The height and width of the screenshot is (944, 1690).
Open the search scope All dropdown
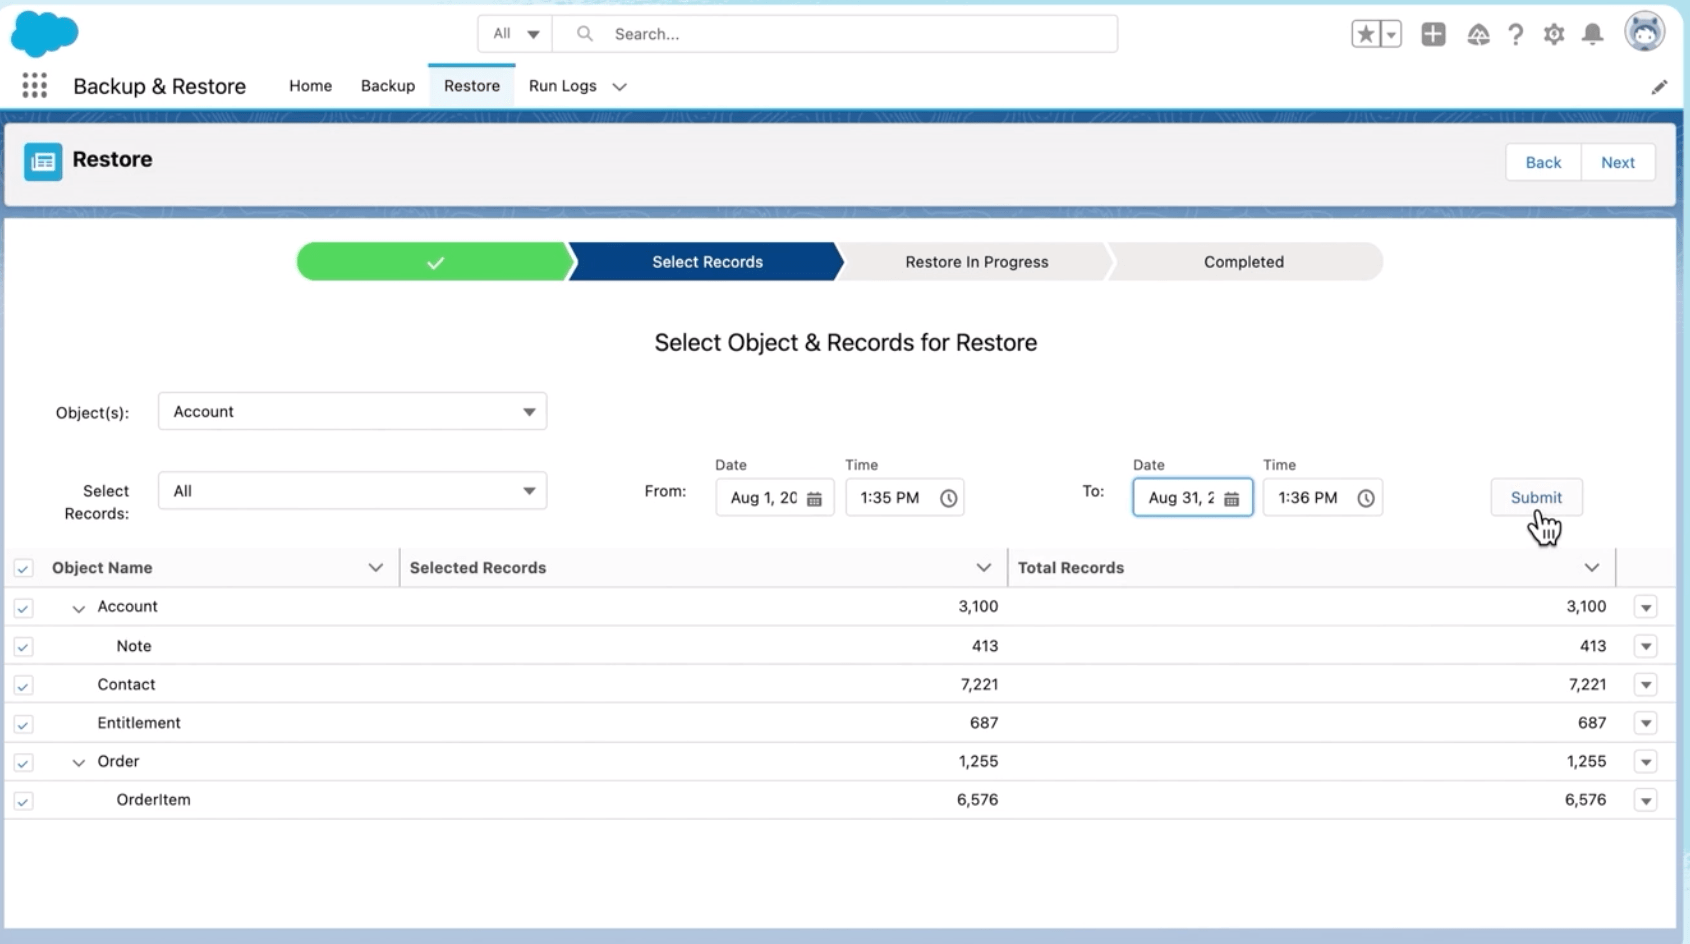coord(515,34)
